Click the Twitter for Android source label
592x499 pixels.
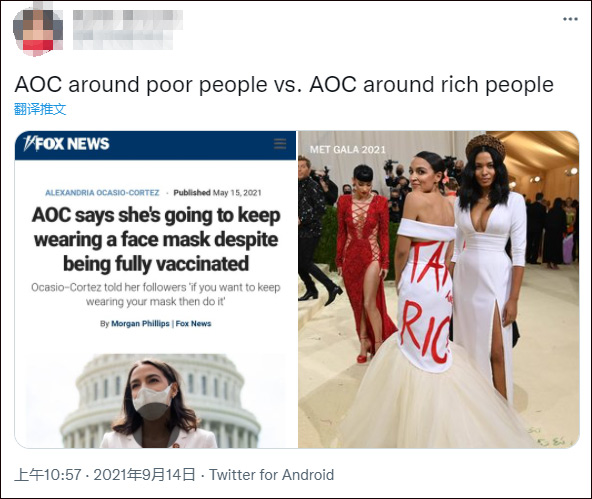tap(271, 475)
